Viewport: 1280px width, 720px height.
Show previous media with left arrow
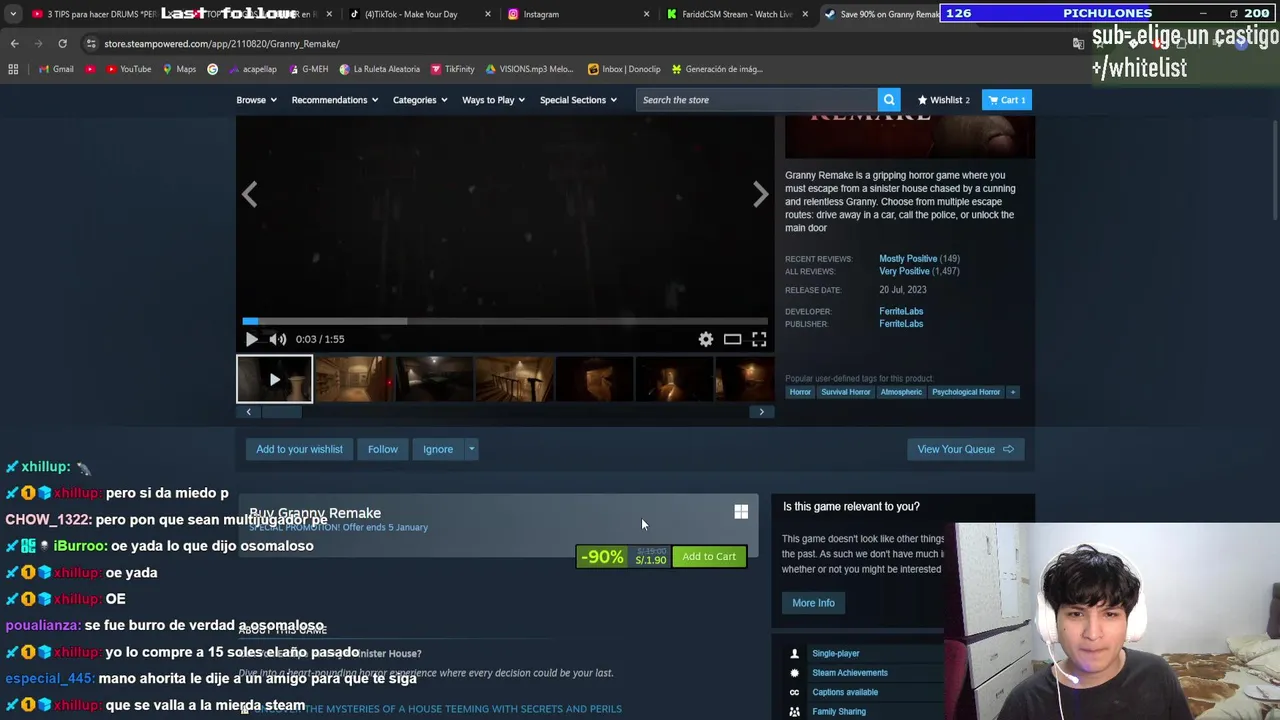[249, 194]
